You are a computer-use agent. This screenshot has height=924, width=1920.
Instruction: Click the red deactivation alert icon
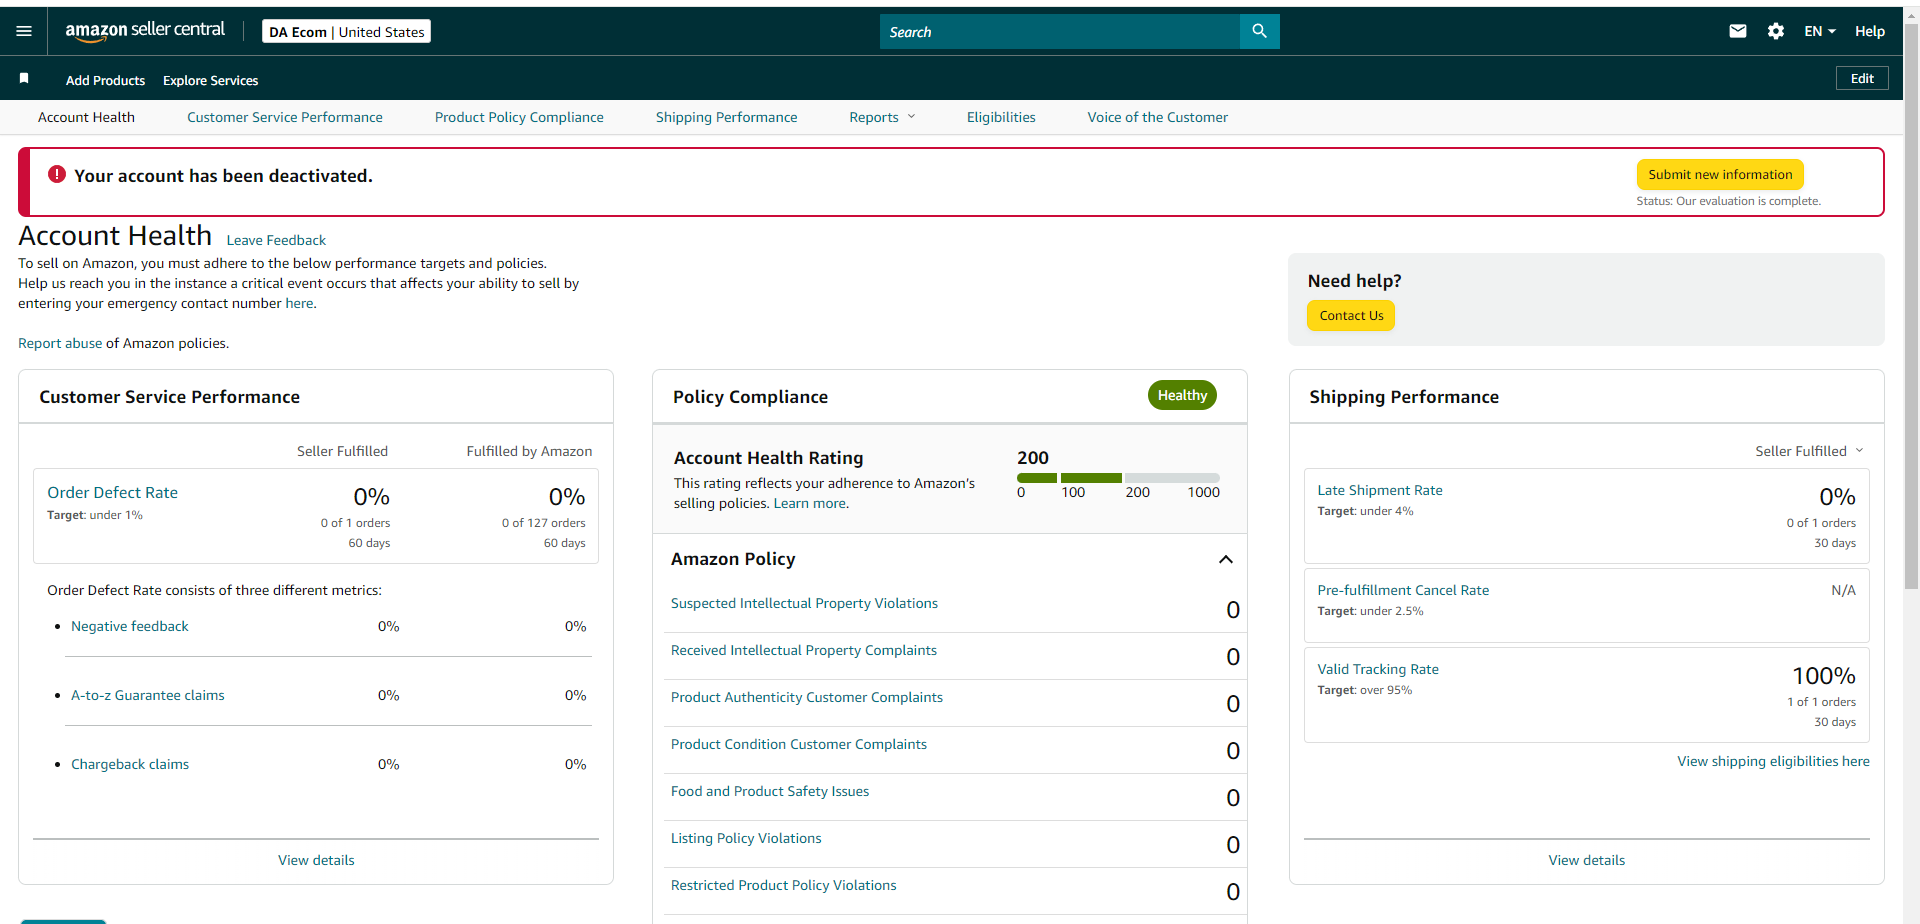point(57,174)
